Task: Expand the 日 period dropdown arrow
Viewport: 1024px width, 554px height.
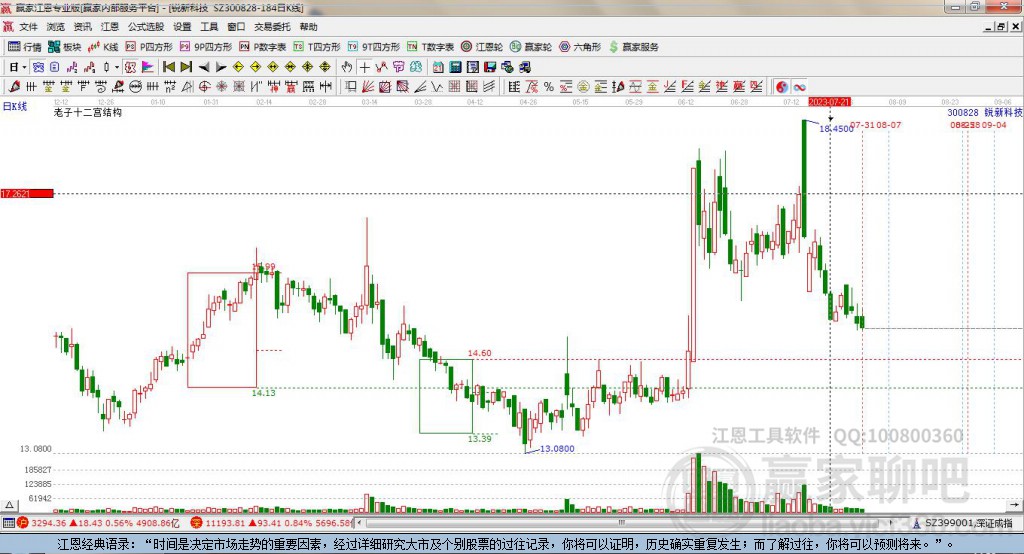Action: click(24, 67)
